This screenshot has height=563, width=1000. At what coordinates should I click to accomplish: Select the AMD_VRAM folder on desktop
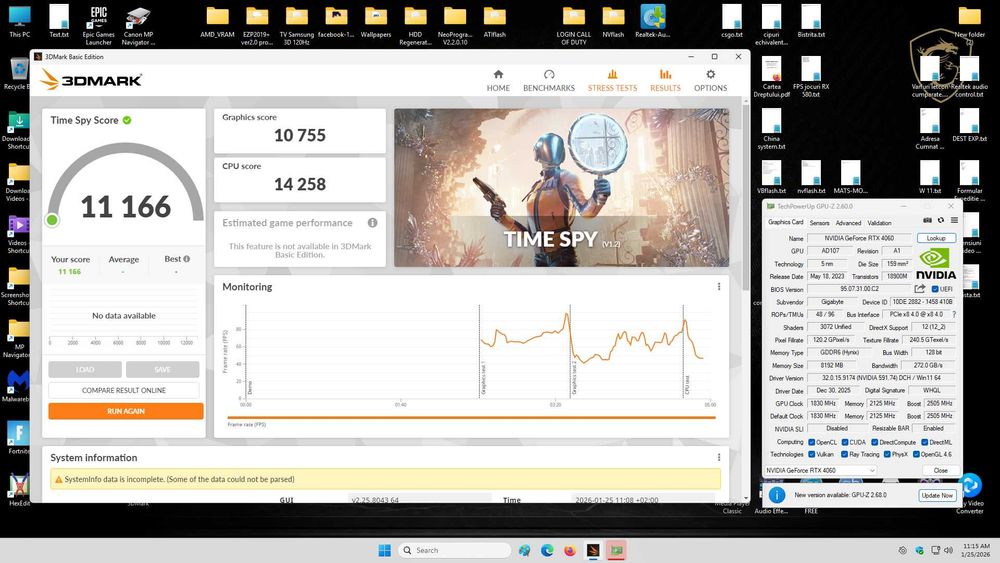tap(217, 22)
